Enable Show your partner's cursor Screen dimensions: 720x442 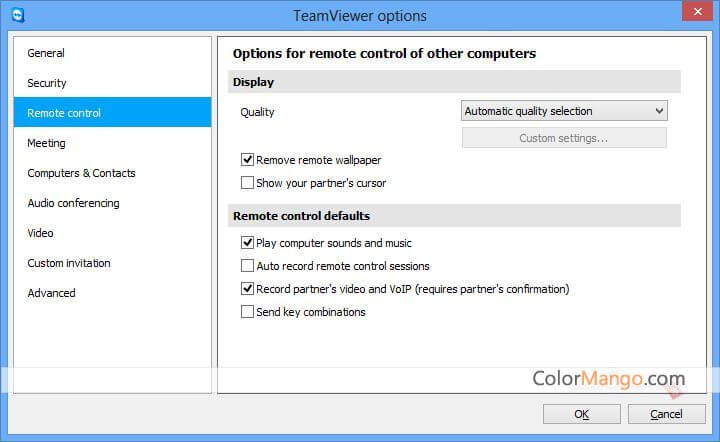(247, 183)
